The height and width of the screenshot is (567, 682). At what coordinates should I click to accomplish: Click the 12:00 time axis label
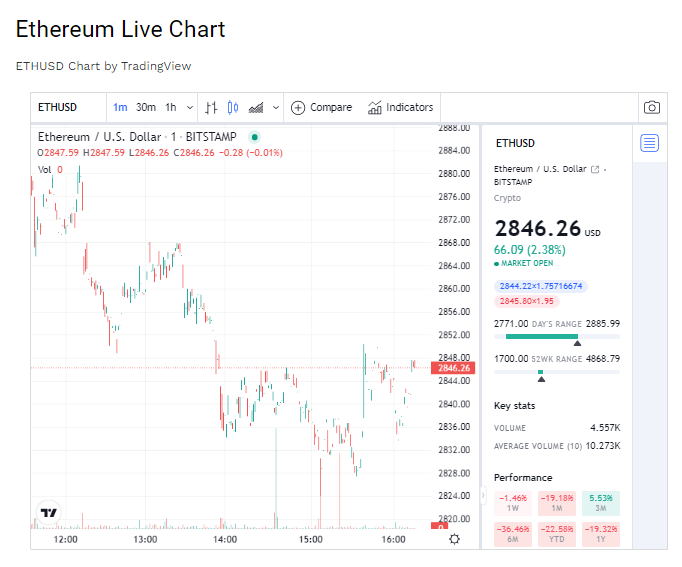[x=65, y=540]
